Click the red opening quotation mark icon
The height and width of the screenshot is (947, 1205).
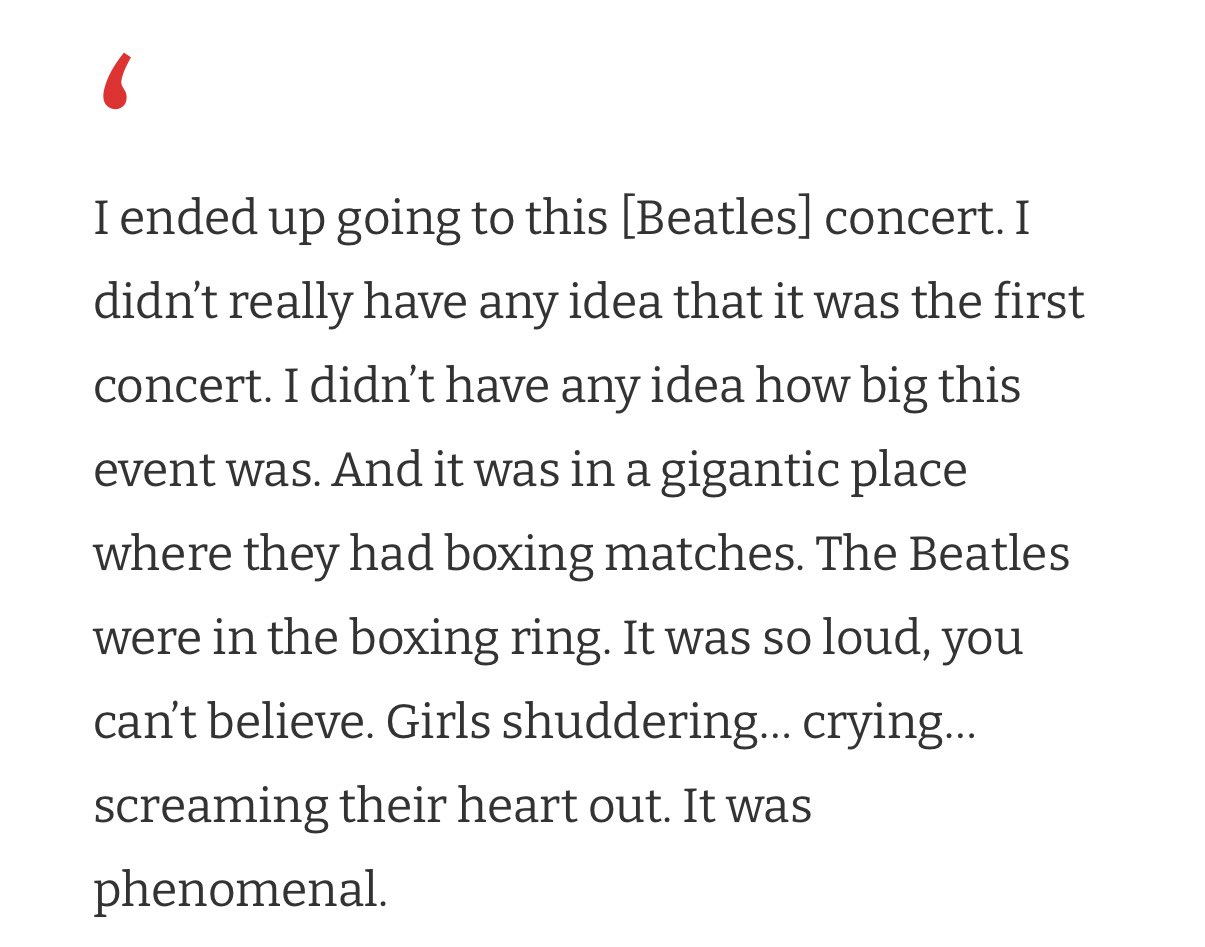pyautogui.click(x=117, y=83)
